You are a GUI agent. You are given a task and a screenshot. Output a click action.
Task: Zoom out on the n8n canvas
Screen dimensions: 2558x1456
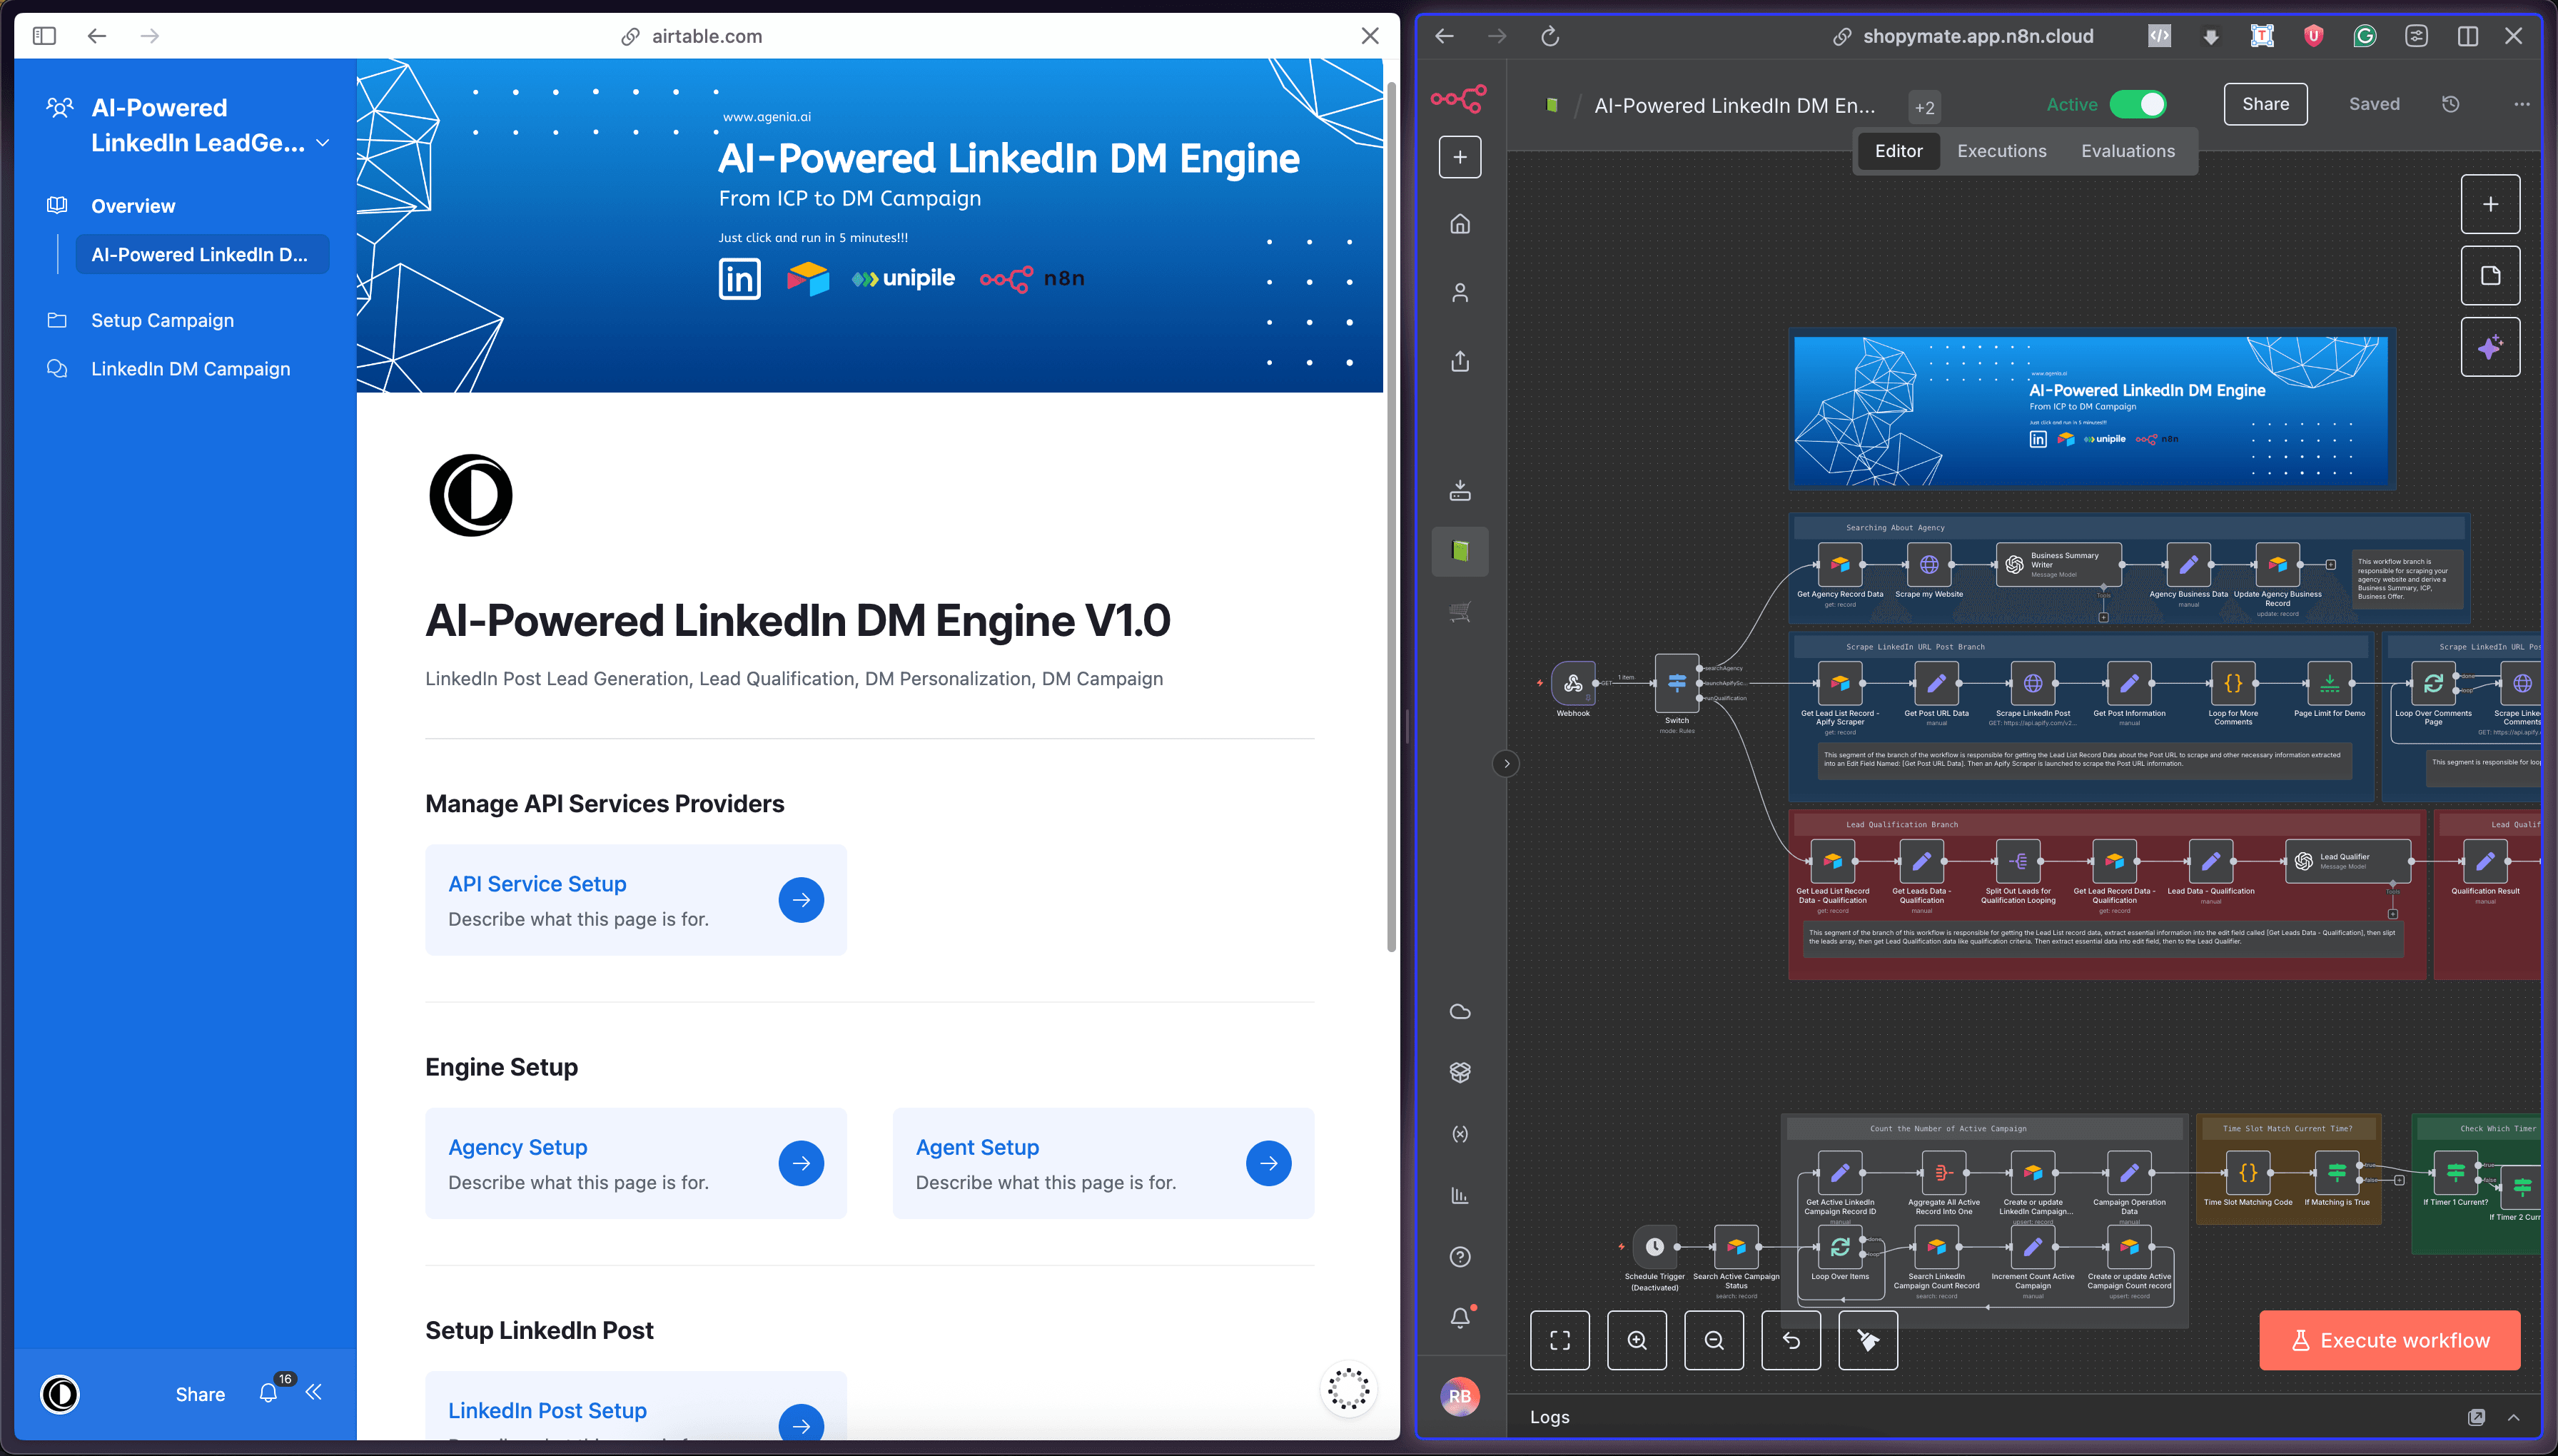[1713, 1340]
